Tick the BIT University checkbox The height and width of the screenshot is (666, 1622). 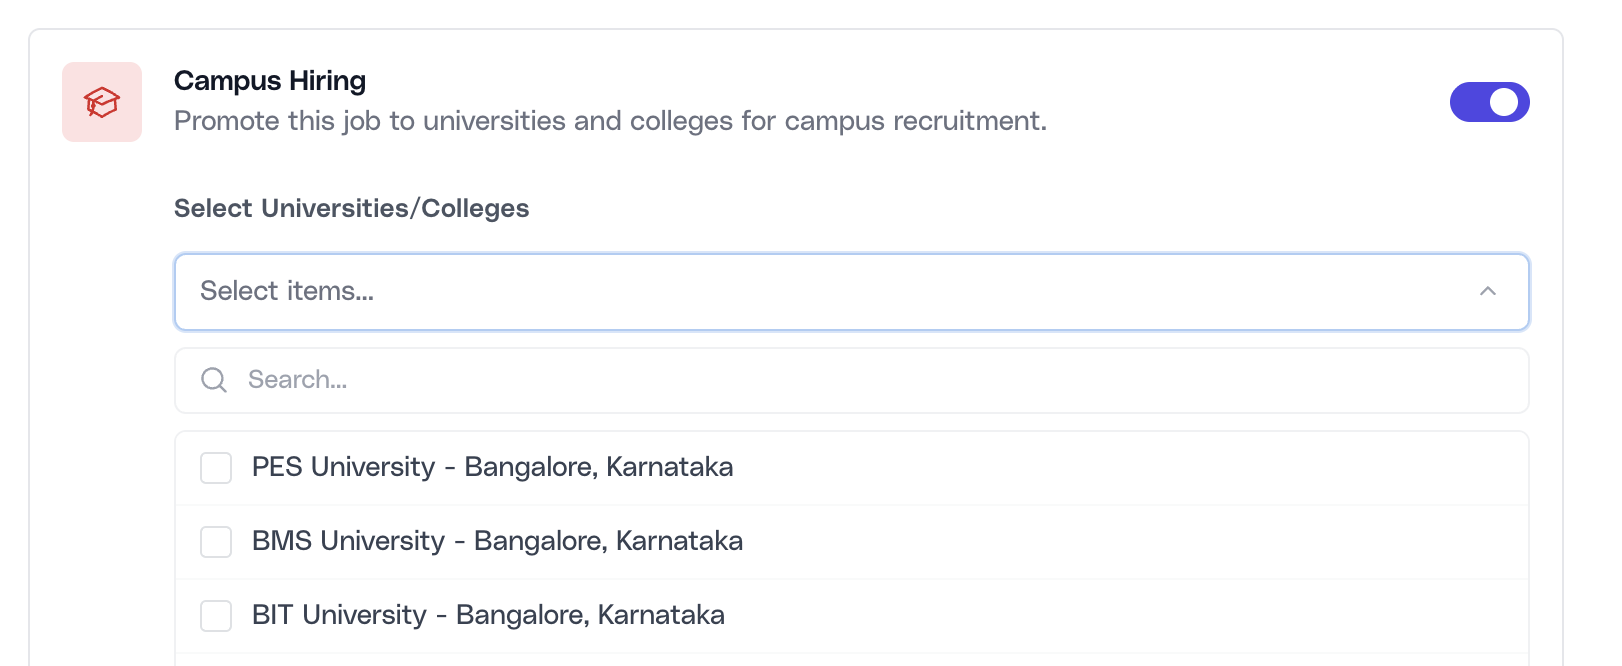[x=215, y=615]
